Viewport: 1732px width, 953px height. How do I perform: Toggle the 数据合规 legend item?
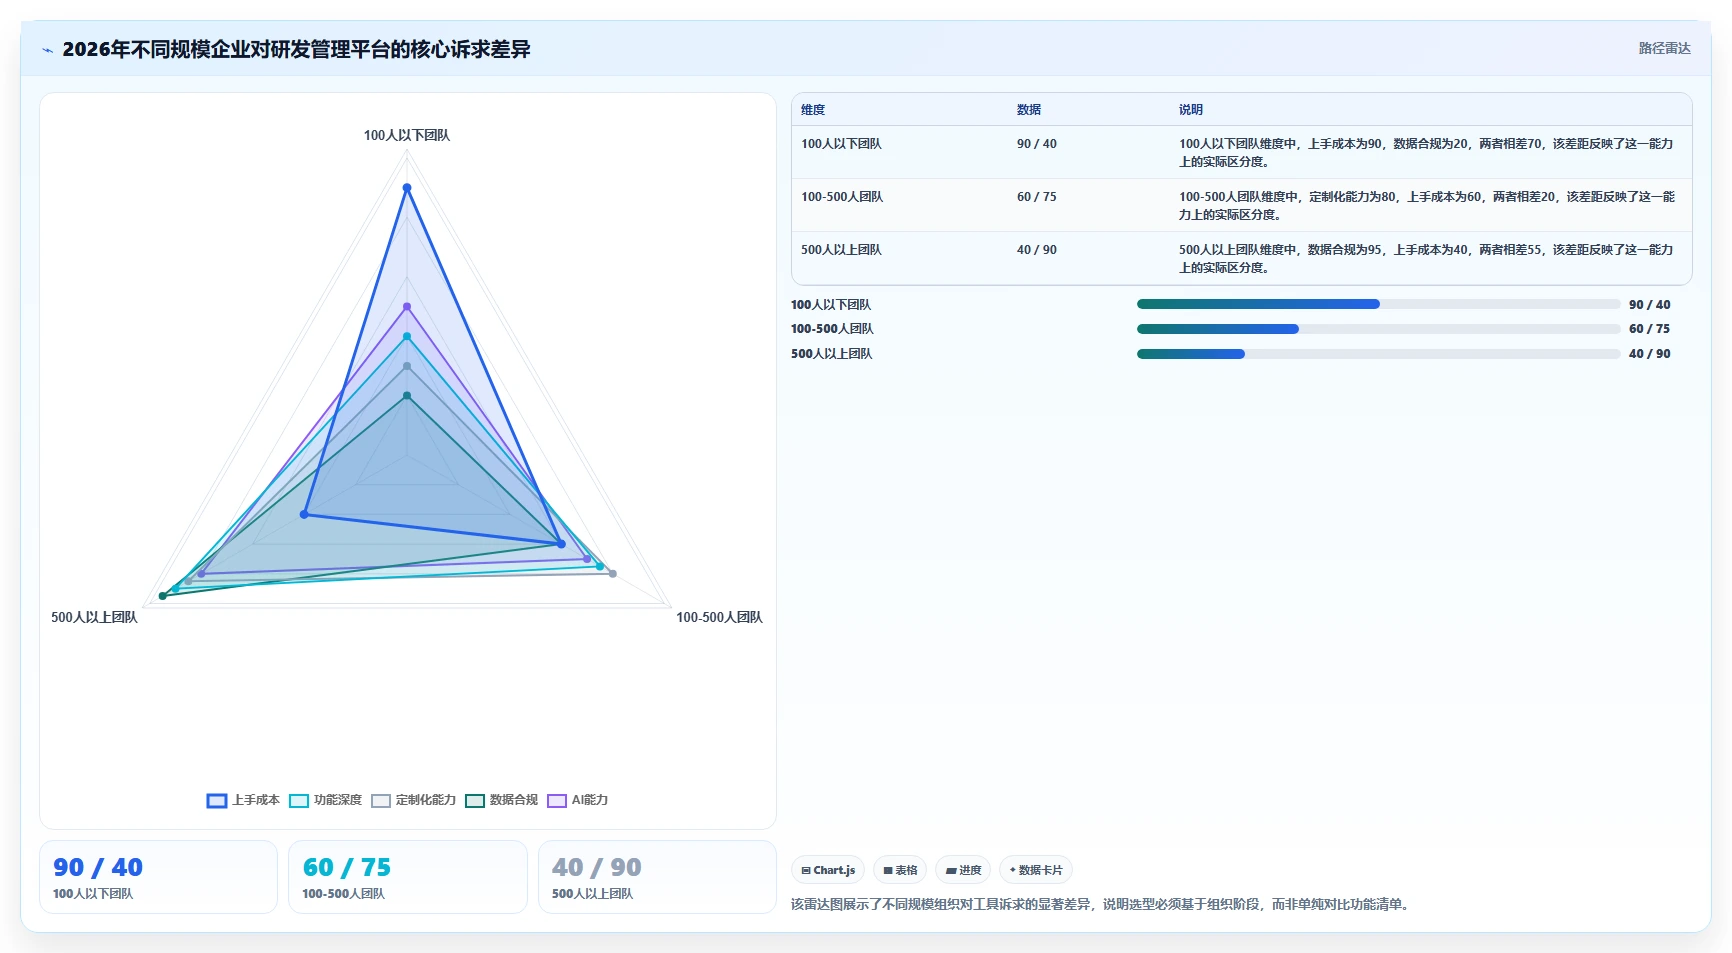502,800
